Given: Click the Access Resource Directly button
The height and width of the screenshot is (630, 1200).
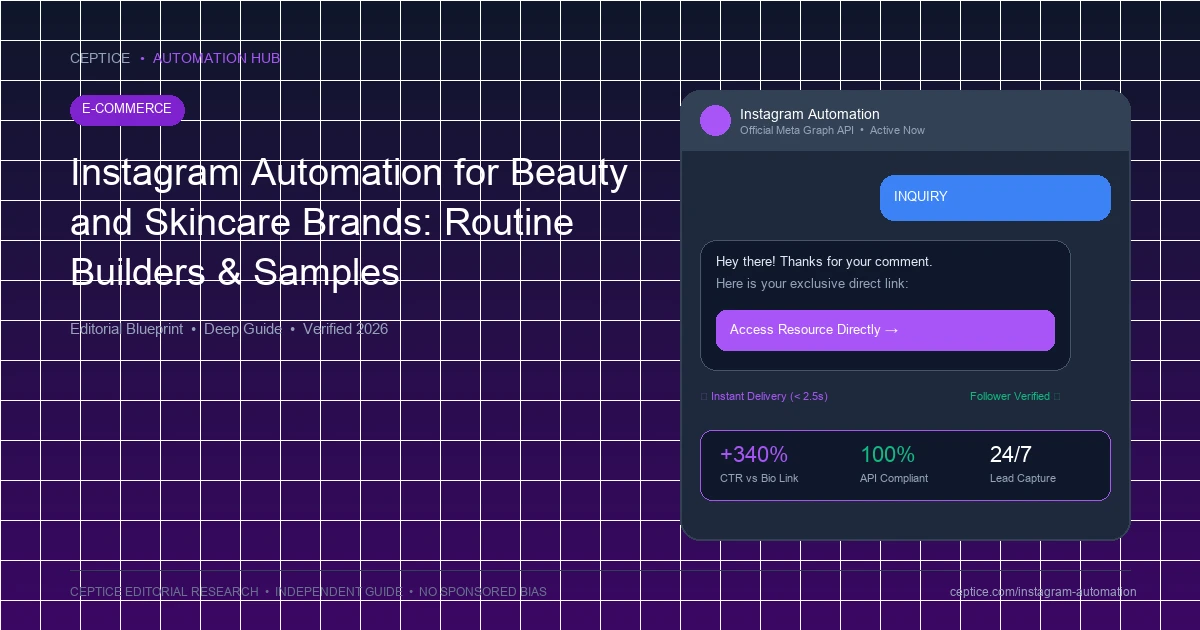Looking at the screenshot, I should [x=885, y=330].
